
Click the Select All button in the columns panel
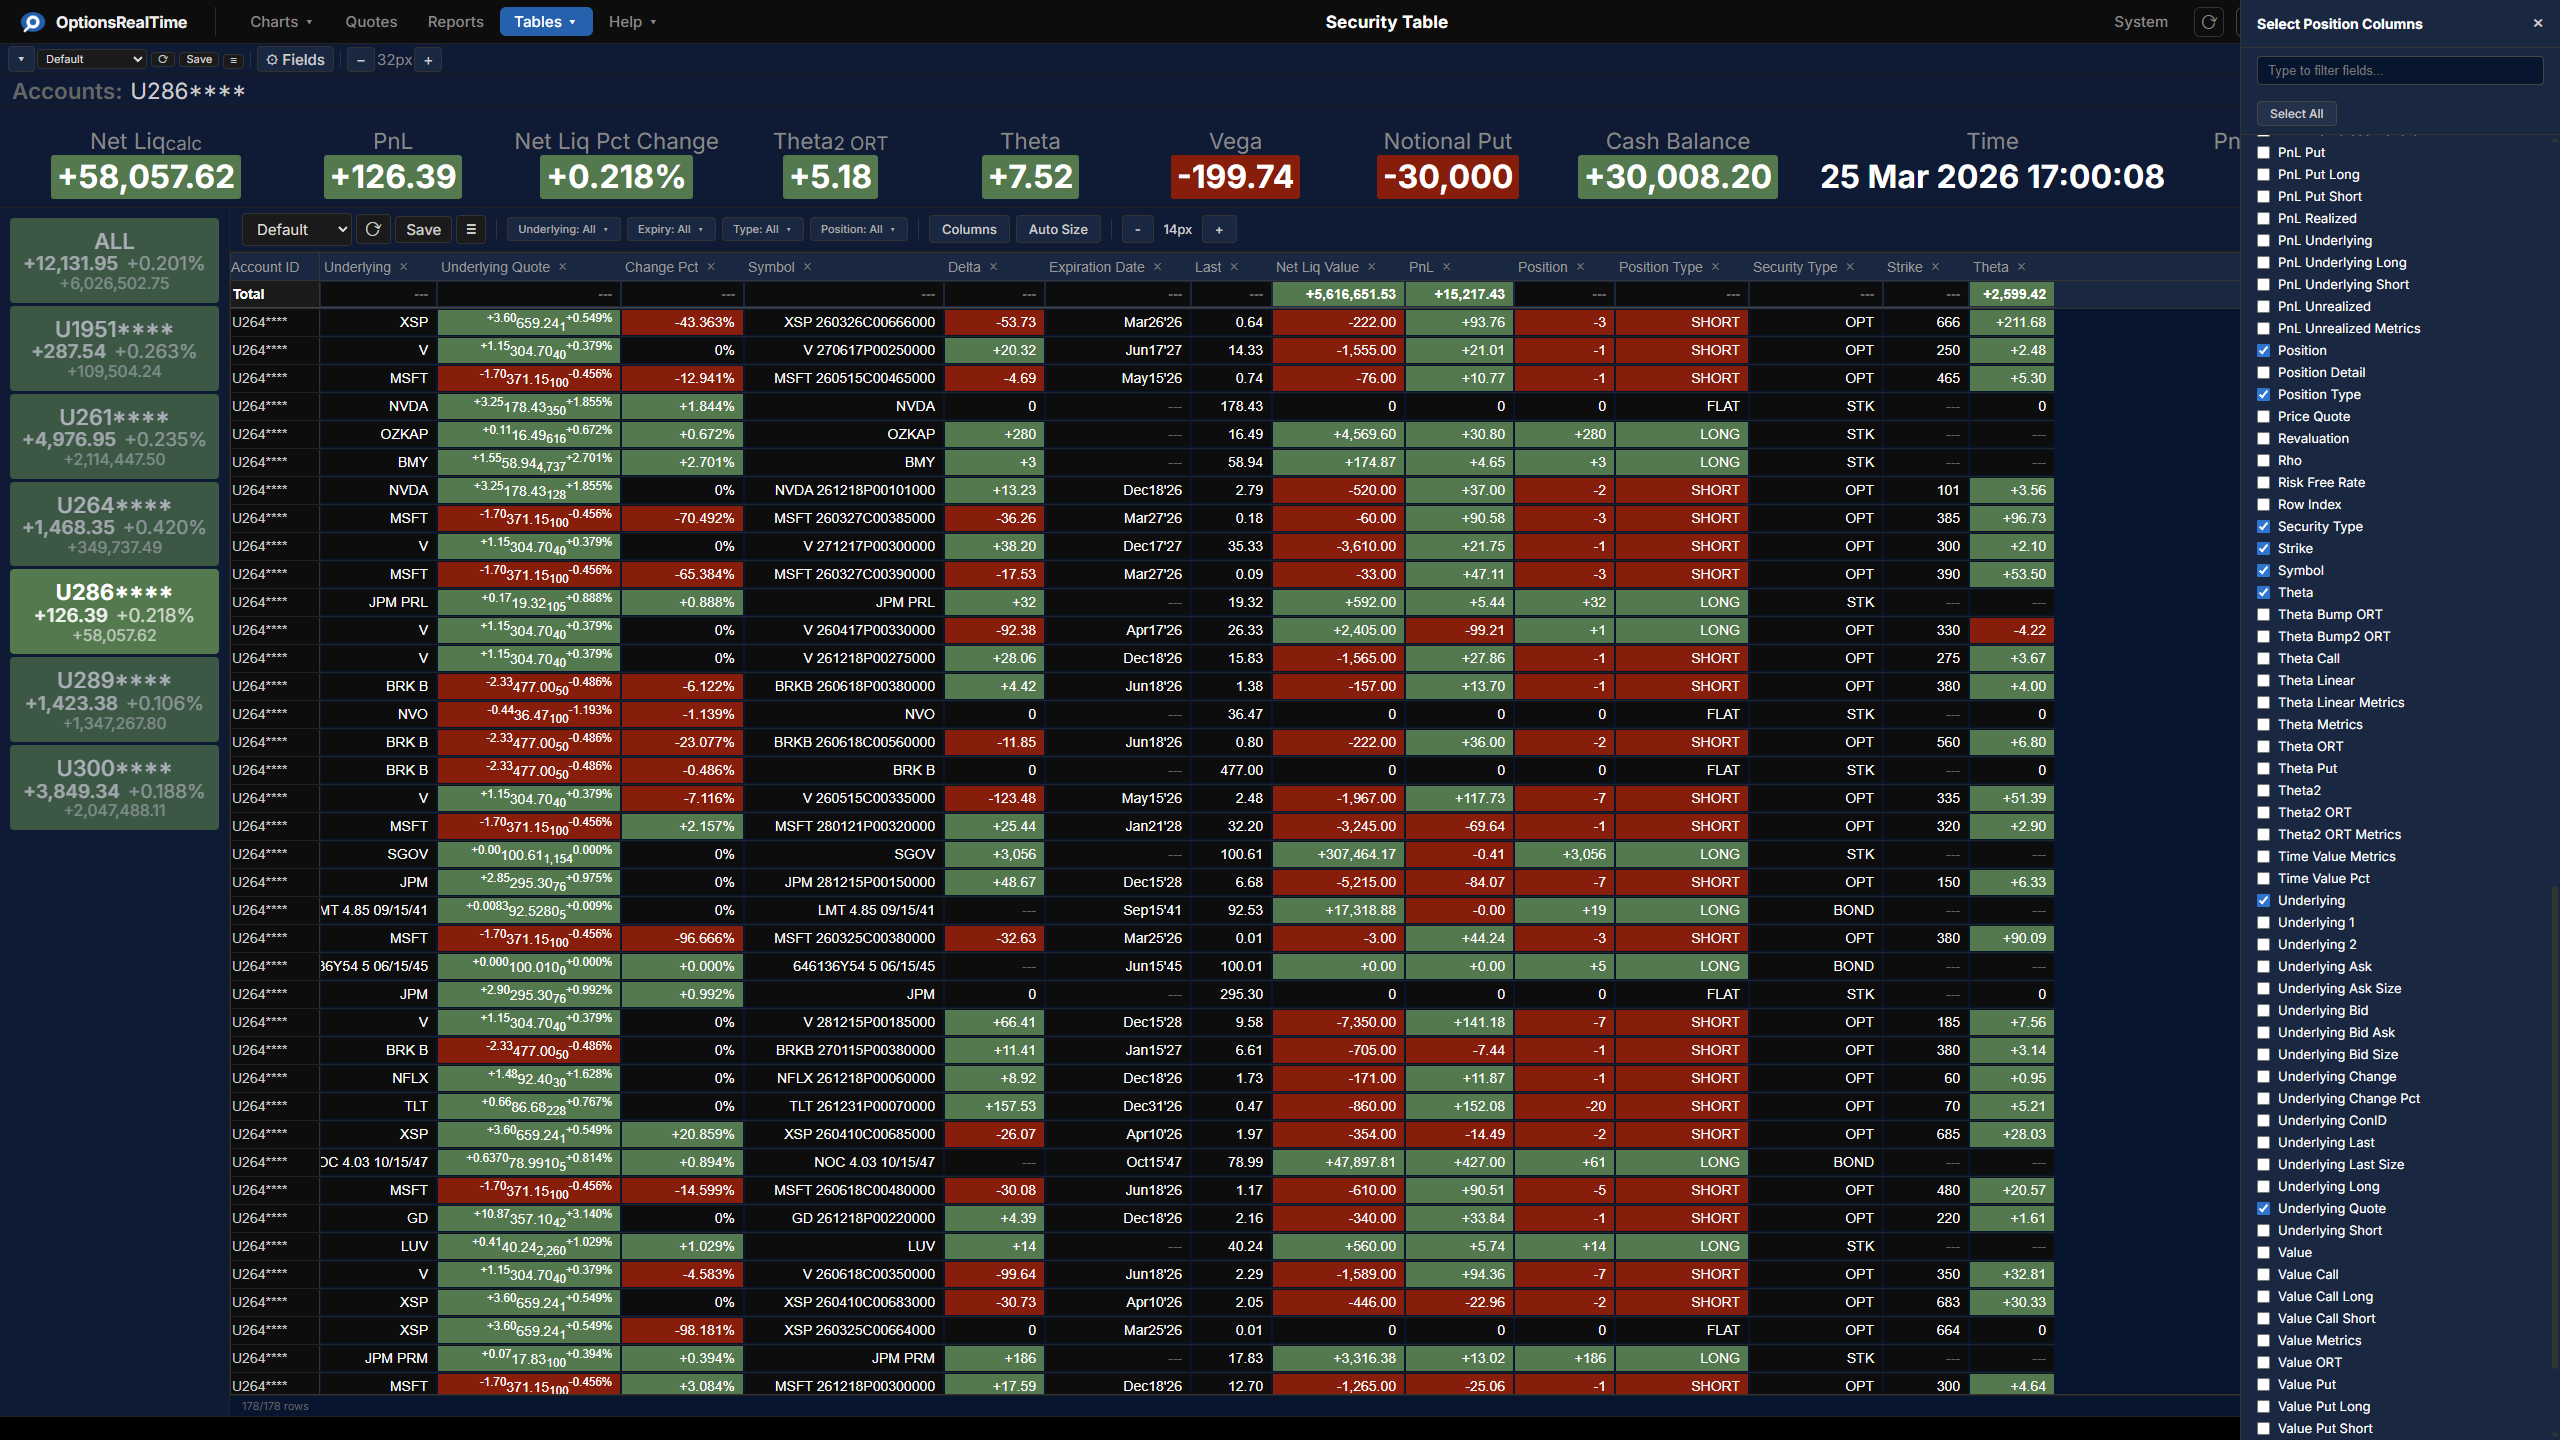[x=2296, y=113]
